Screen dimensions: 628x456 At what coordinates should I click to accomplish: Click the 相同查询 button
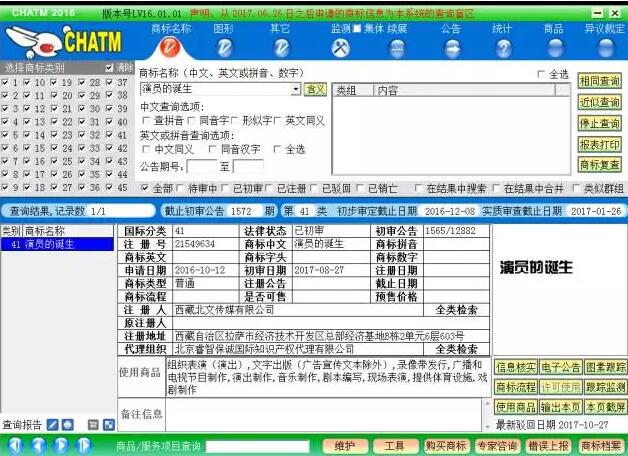(x=599, y=81)
